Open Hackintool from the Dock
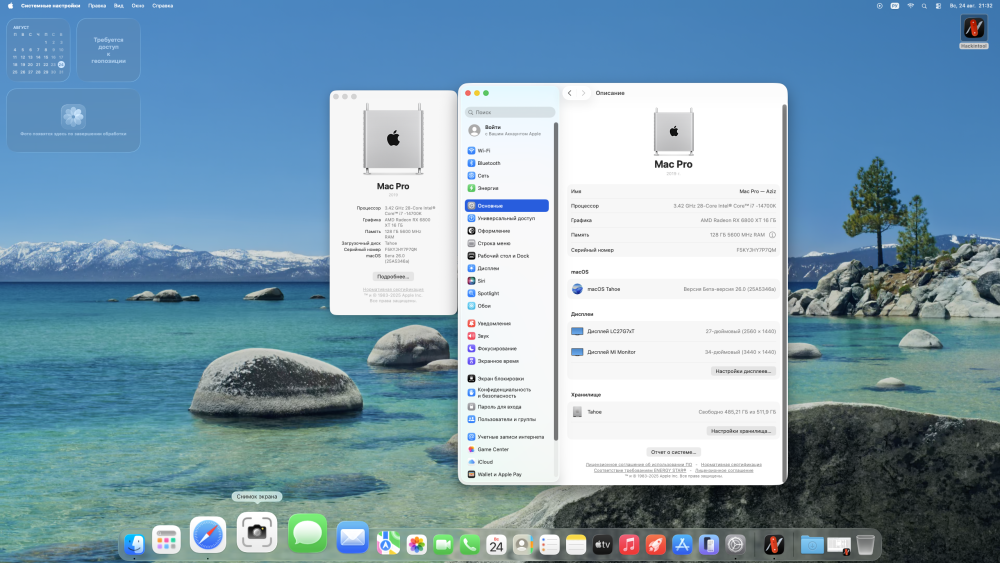The image size is (1000, 563). (774, 545)
